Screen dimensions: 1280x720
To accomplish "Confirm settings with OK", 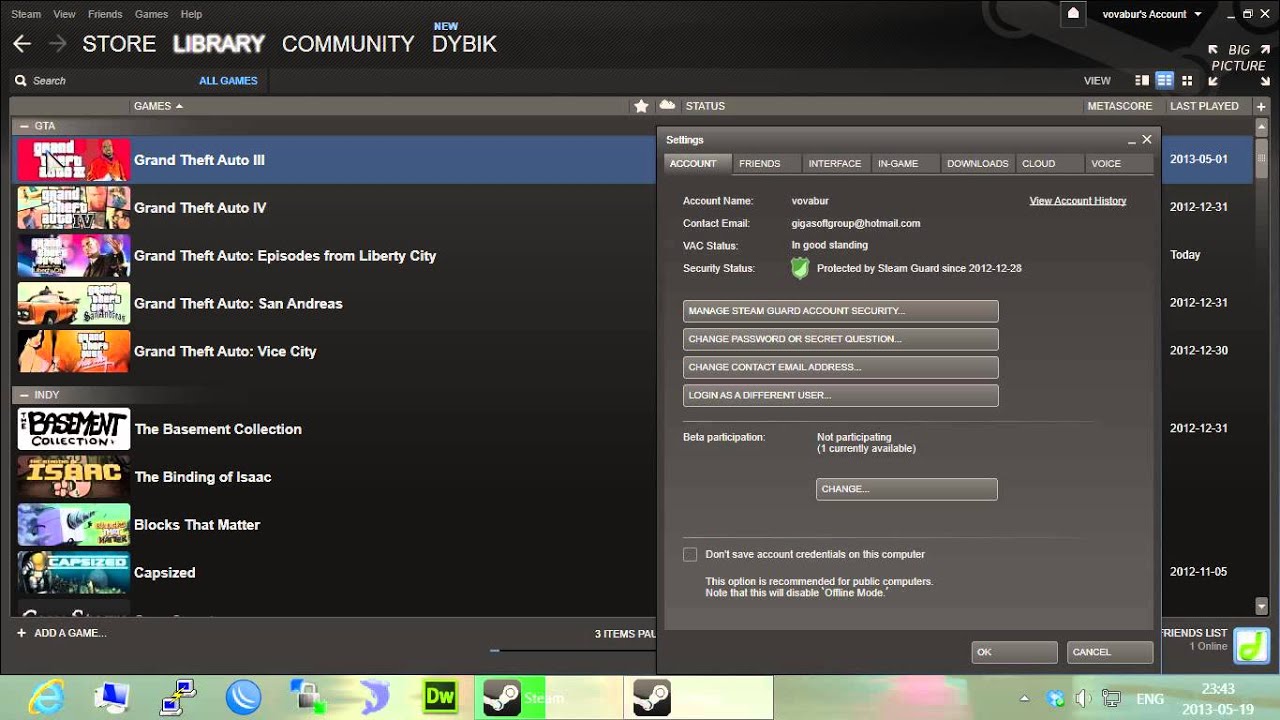I will point(1014,652).
